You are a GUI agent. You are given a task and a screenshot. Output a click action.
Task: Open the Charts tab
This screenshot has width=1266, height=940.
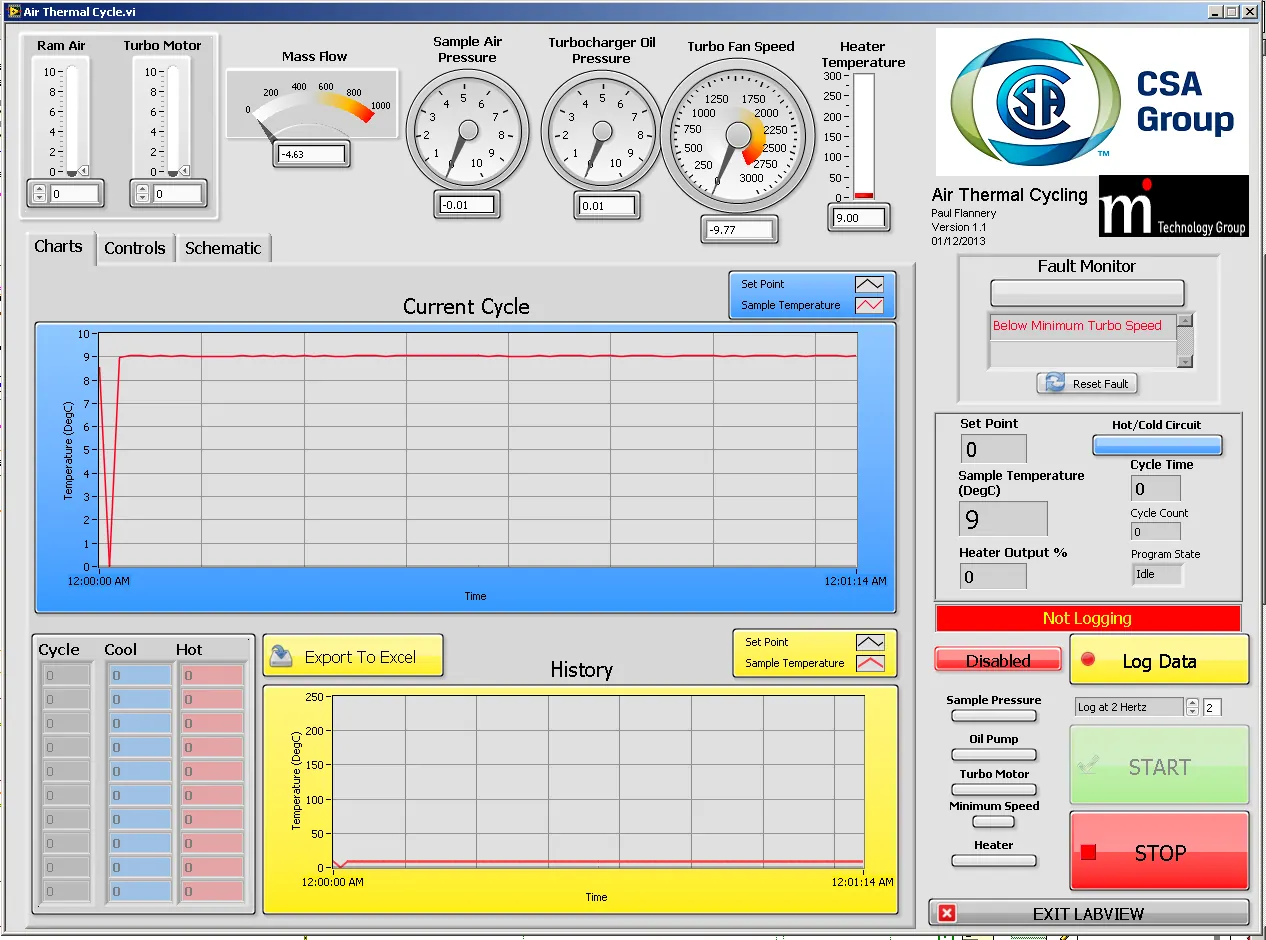(x=59, y=247)
